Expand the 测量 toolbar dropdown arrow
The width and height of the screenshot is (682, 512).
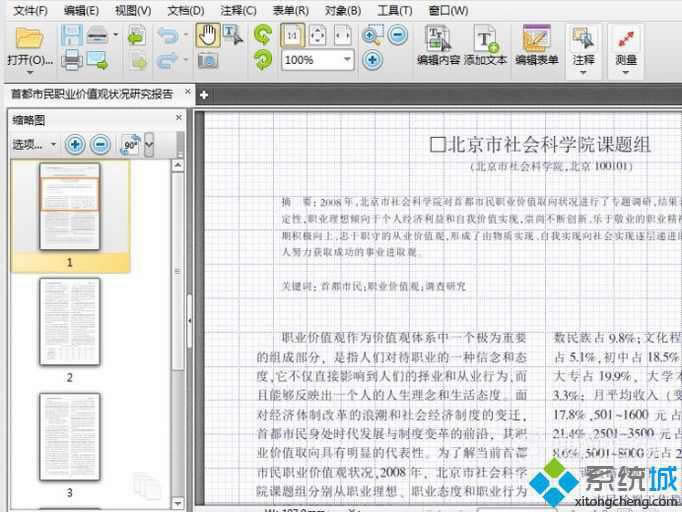626,73
